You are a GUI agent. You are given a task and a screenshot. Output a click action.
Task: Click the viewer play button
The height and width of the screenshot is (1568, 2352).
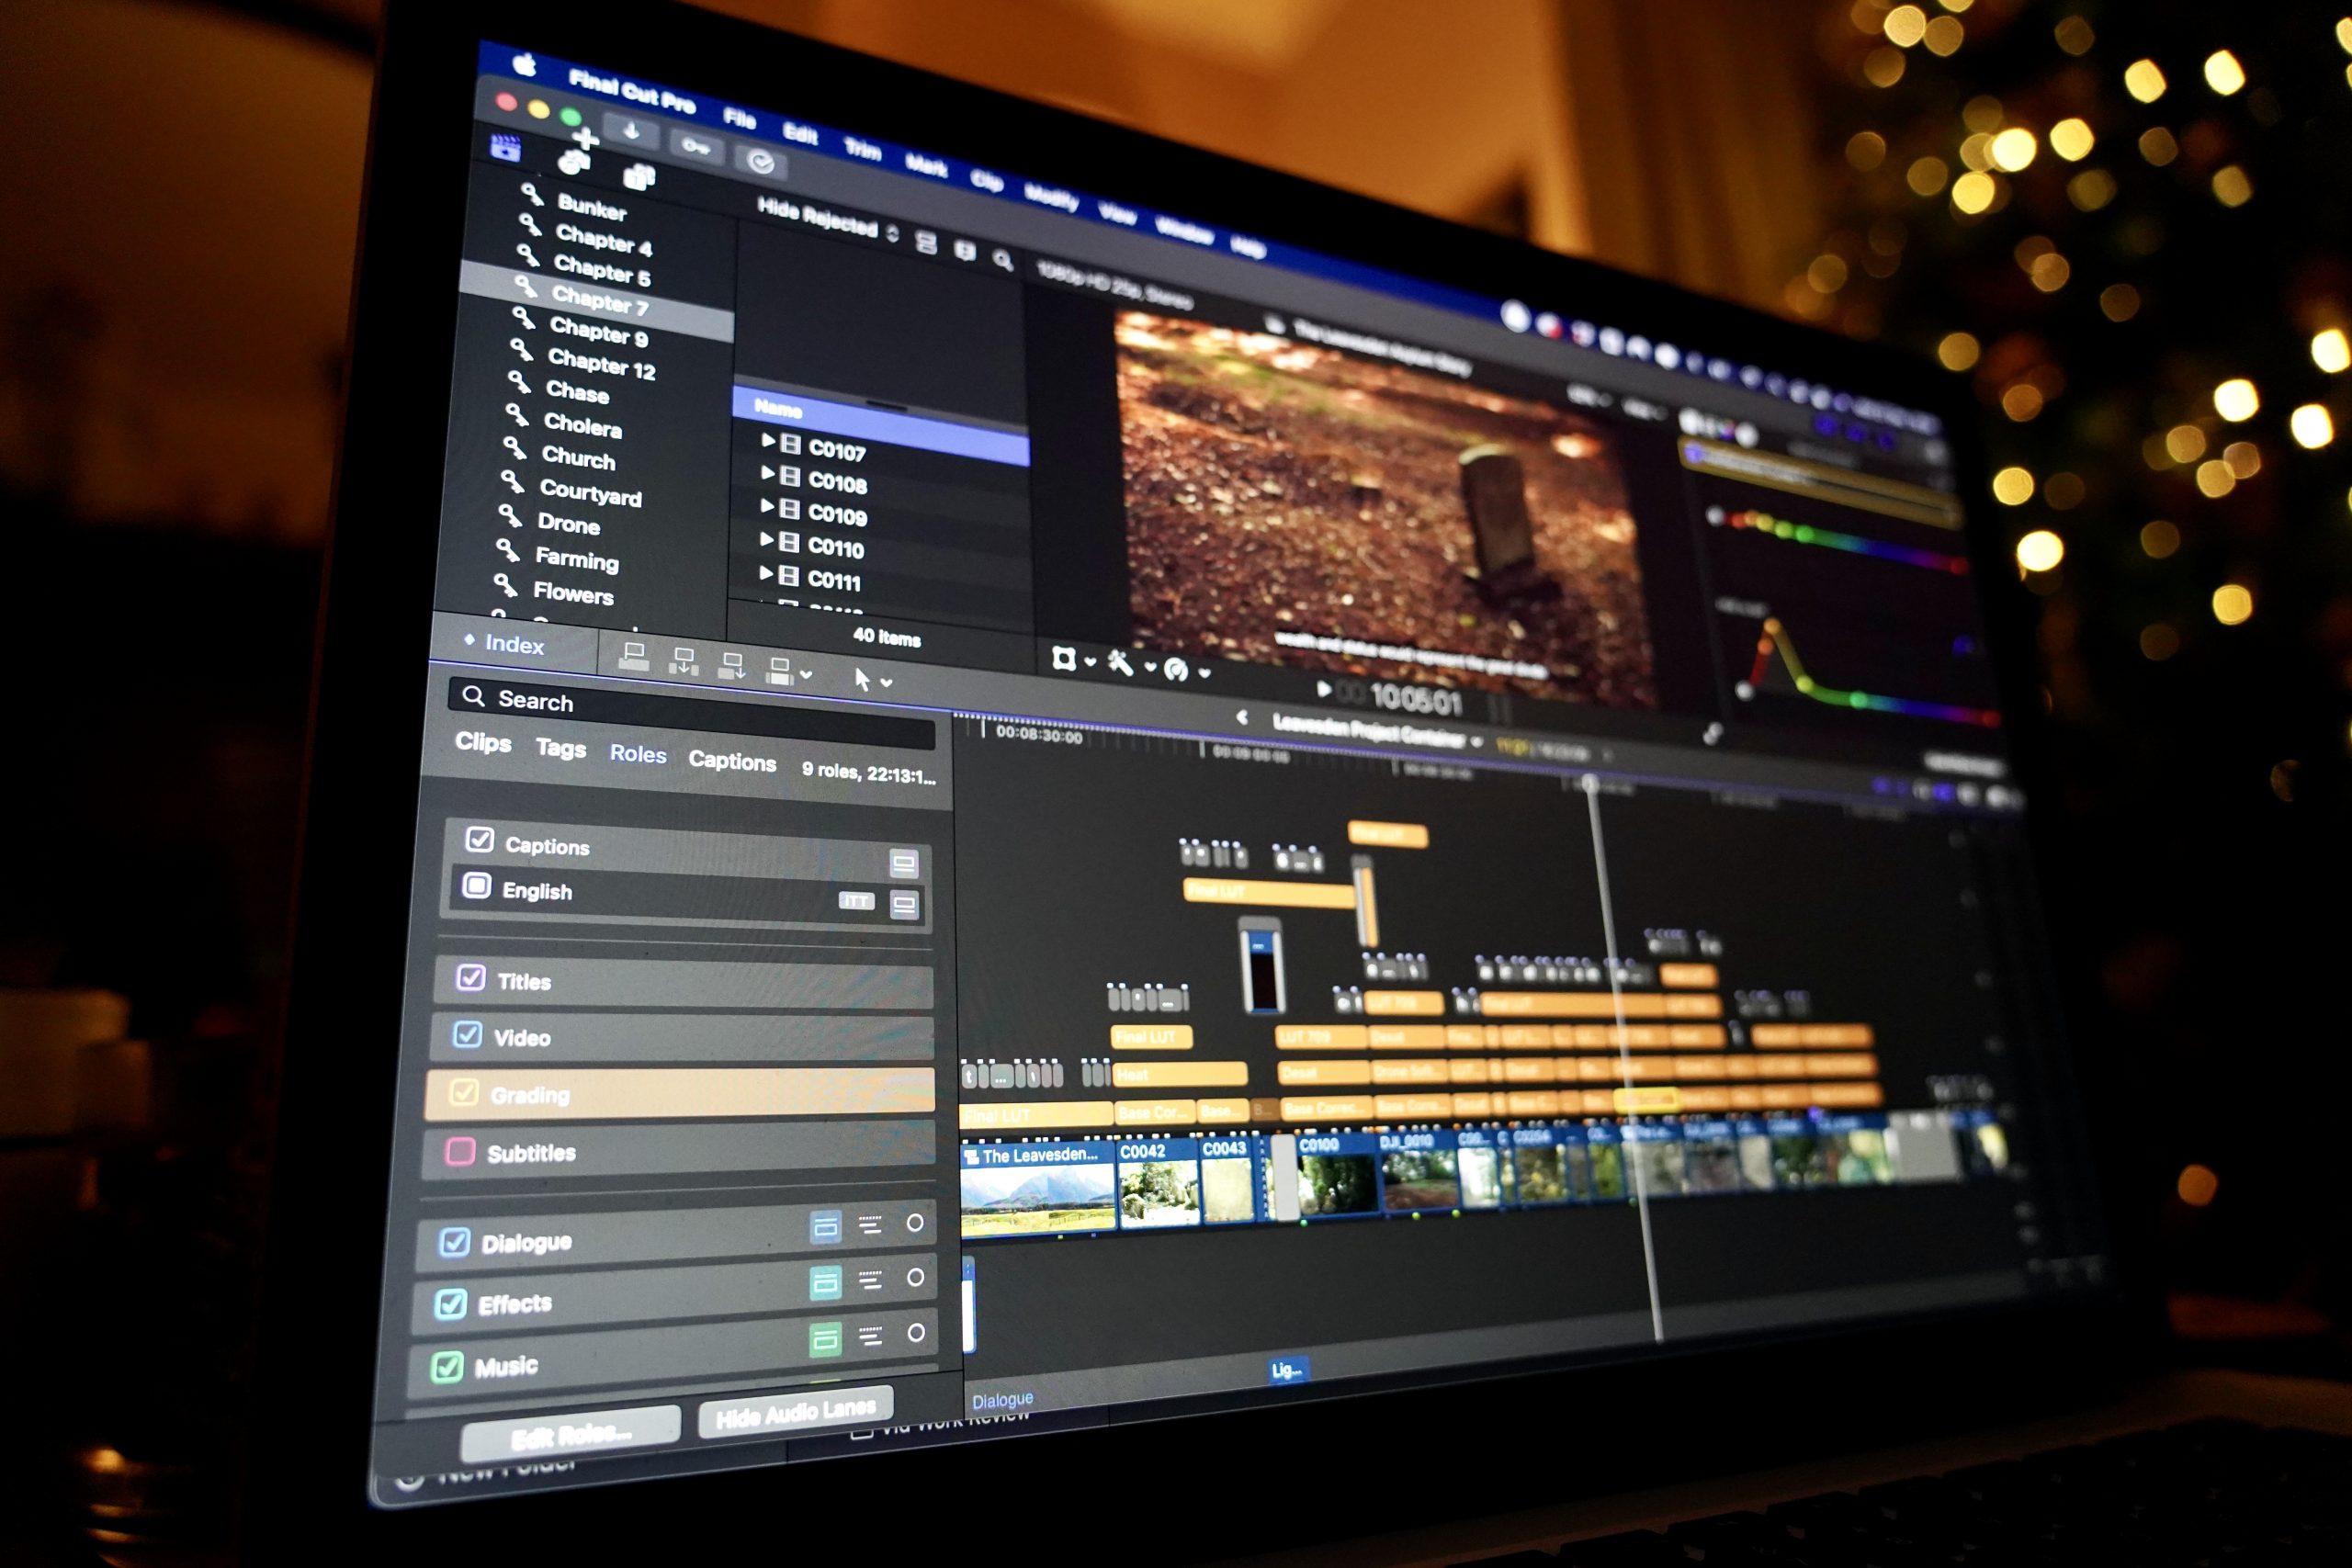tap(1323, 689)
